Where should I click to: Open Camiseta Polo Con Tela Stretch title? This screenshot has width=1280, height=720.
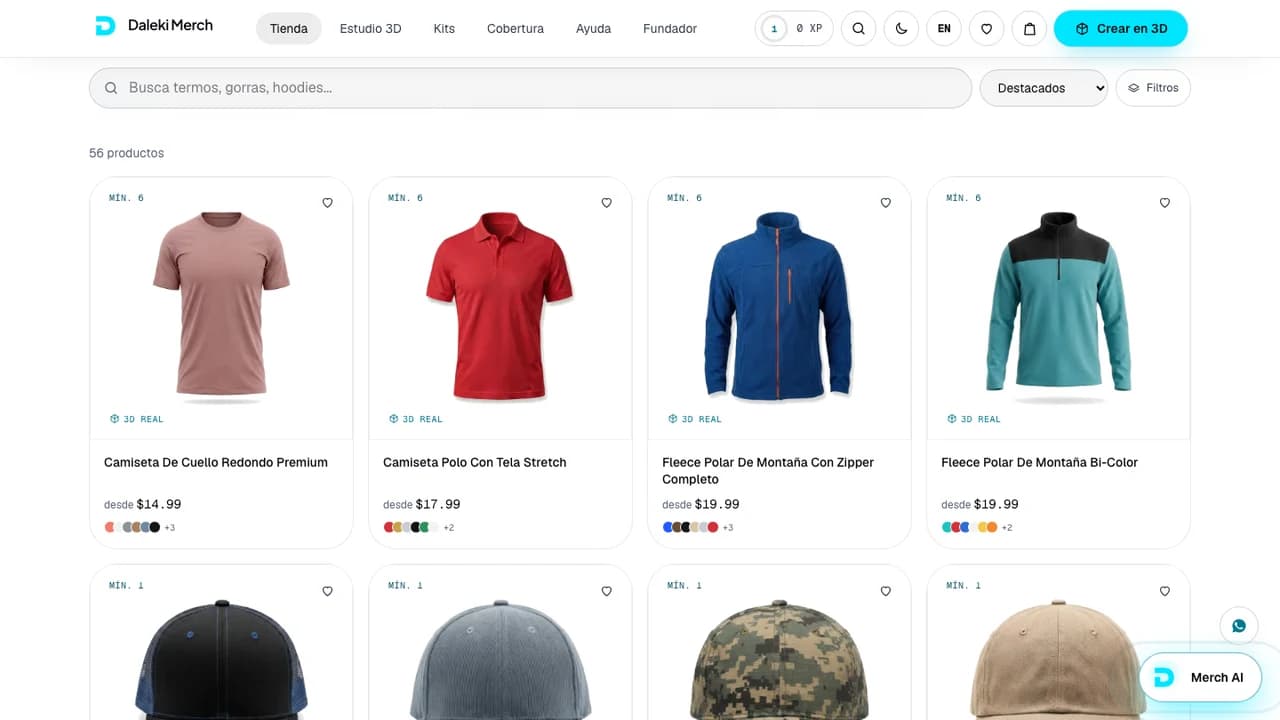point(475,462)
